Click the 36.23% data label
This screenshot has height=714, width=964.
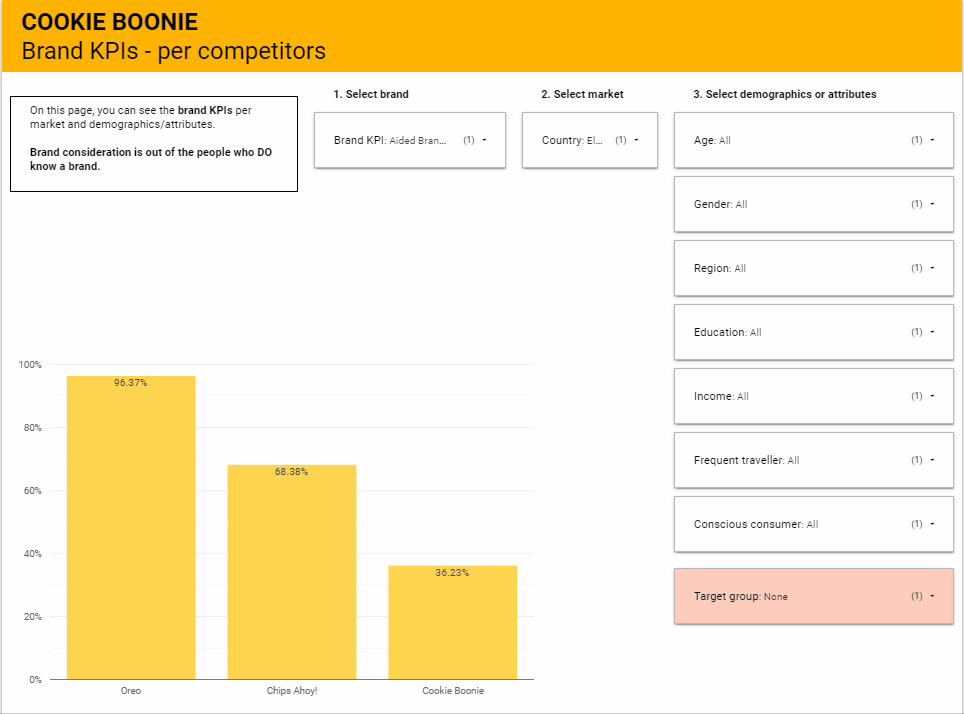click(x=452, y=573)
